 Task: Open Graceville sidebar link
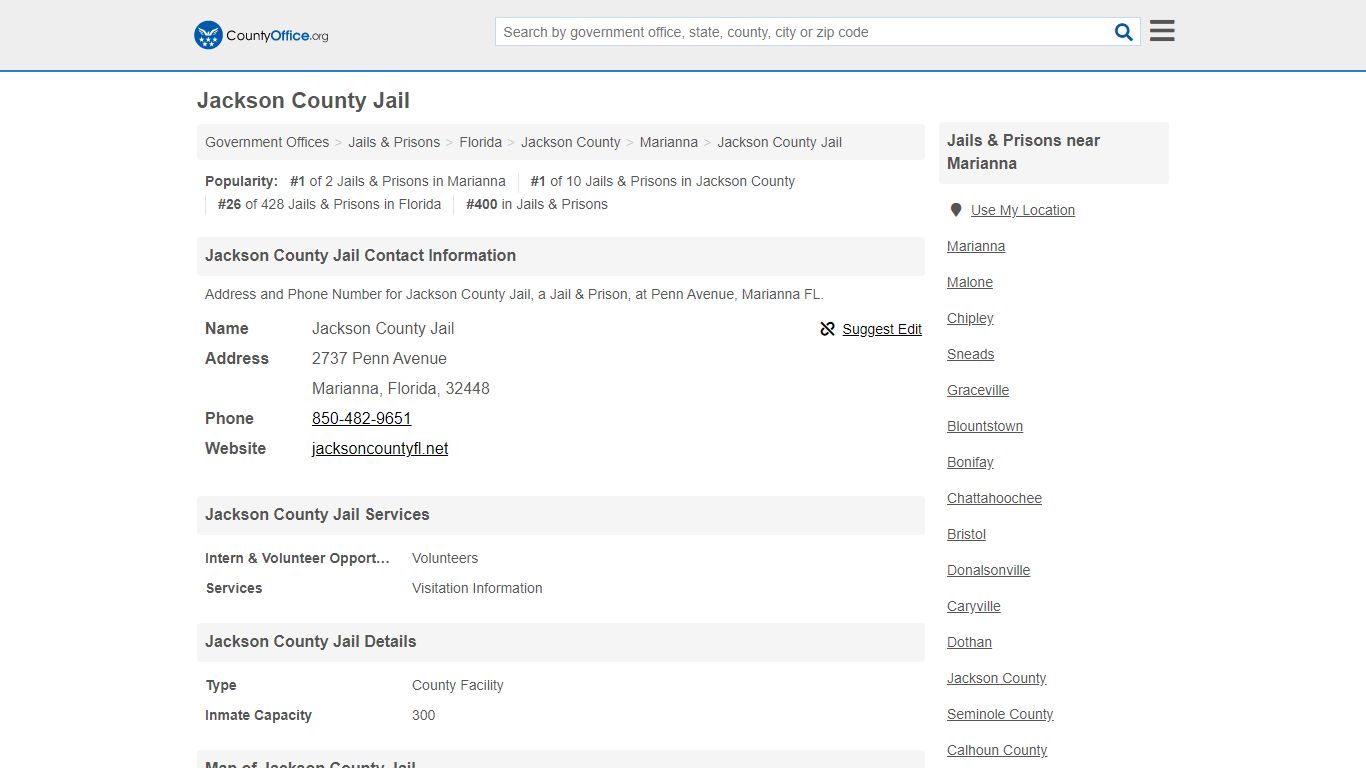point(978,390)
